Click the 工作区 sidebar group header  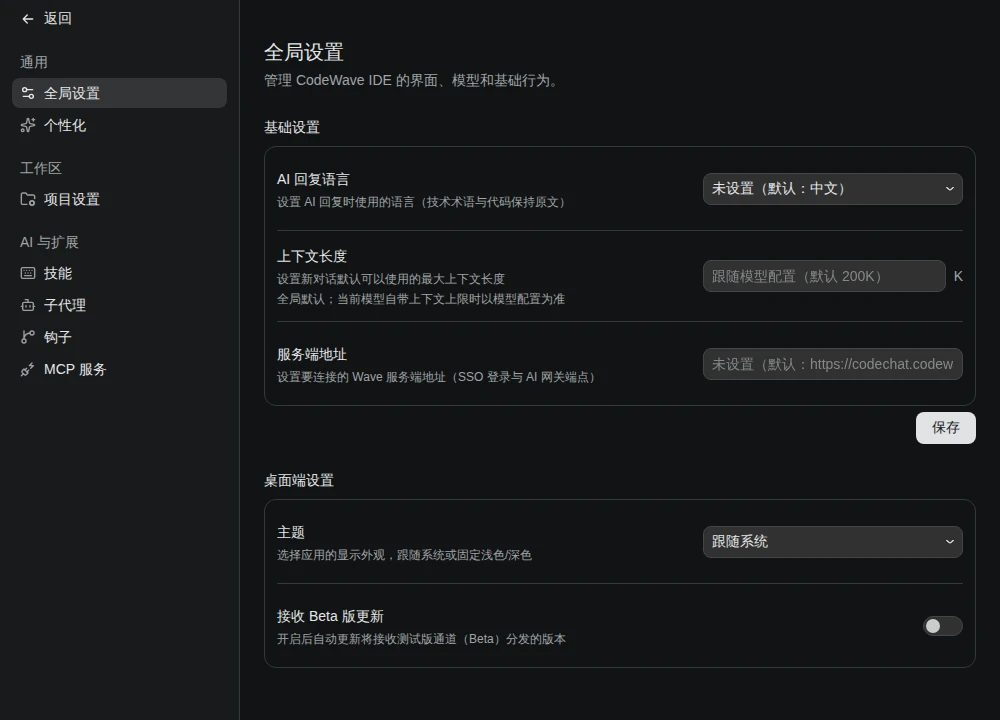[x=41, y=168]
